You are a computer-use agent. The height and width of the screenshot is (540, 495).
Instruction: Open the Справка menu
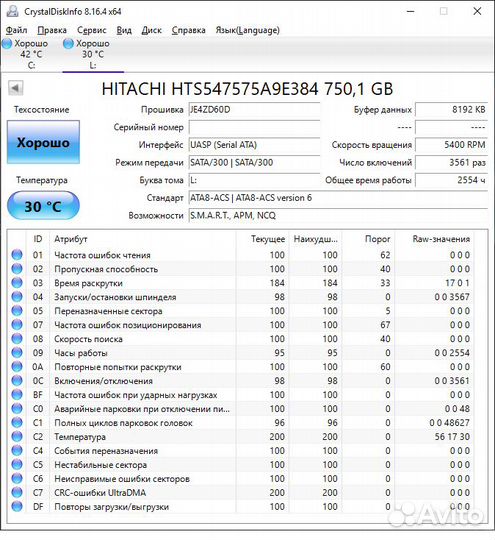tap(188, 30)
